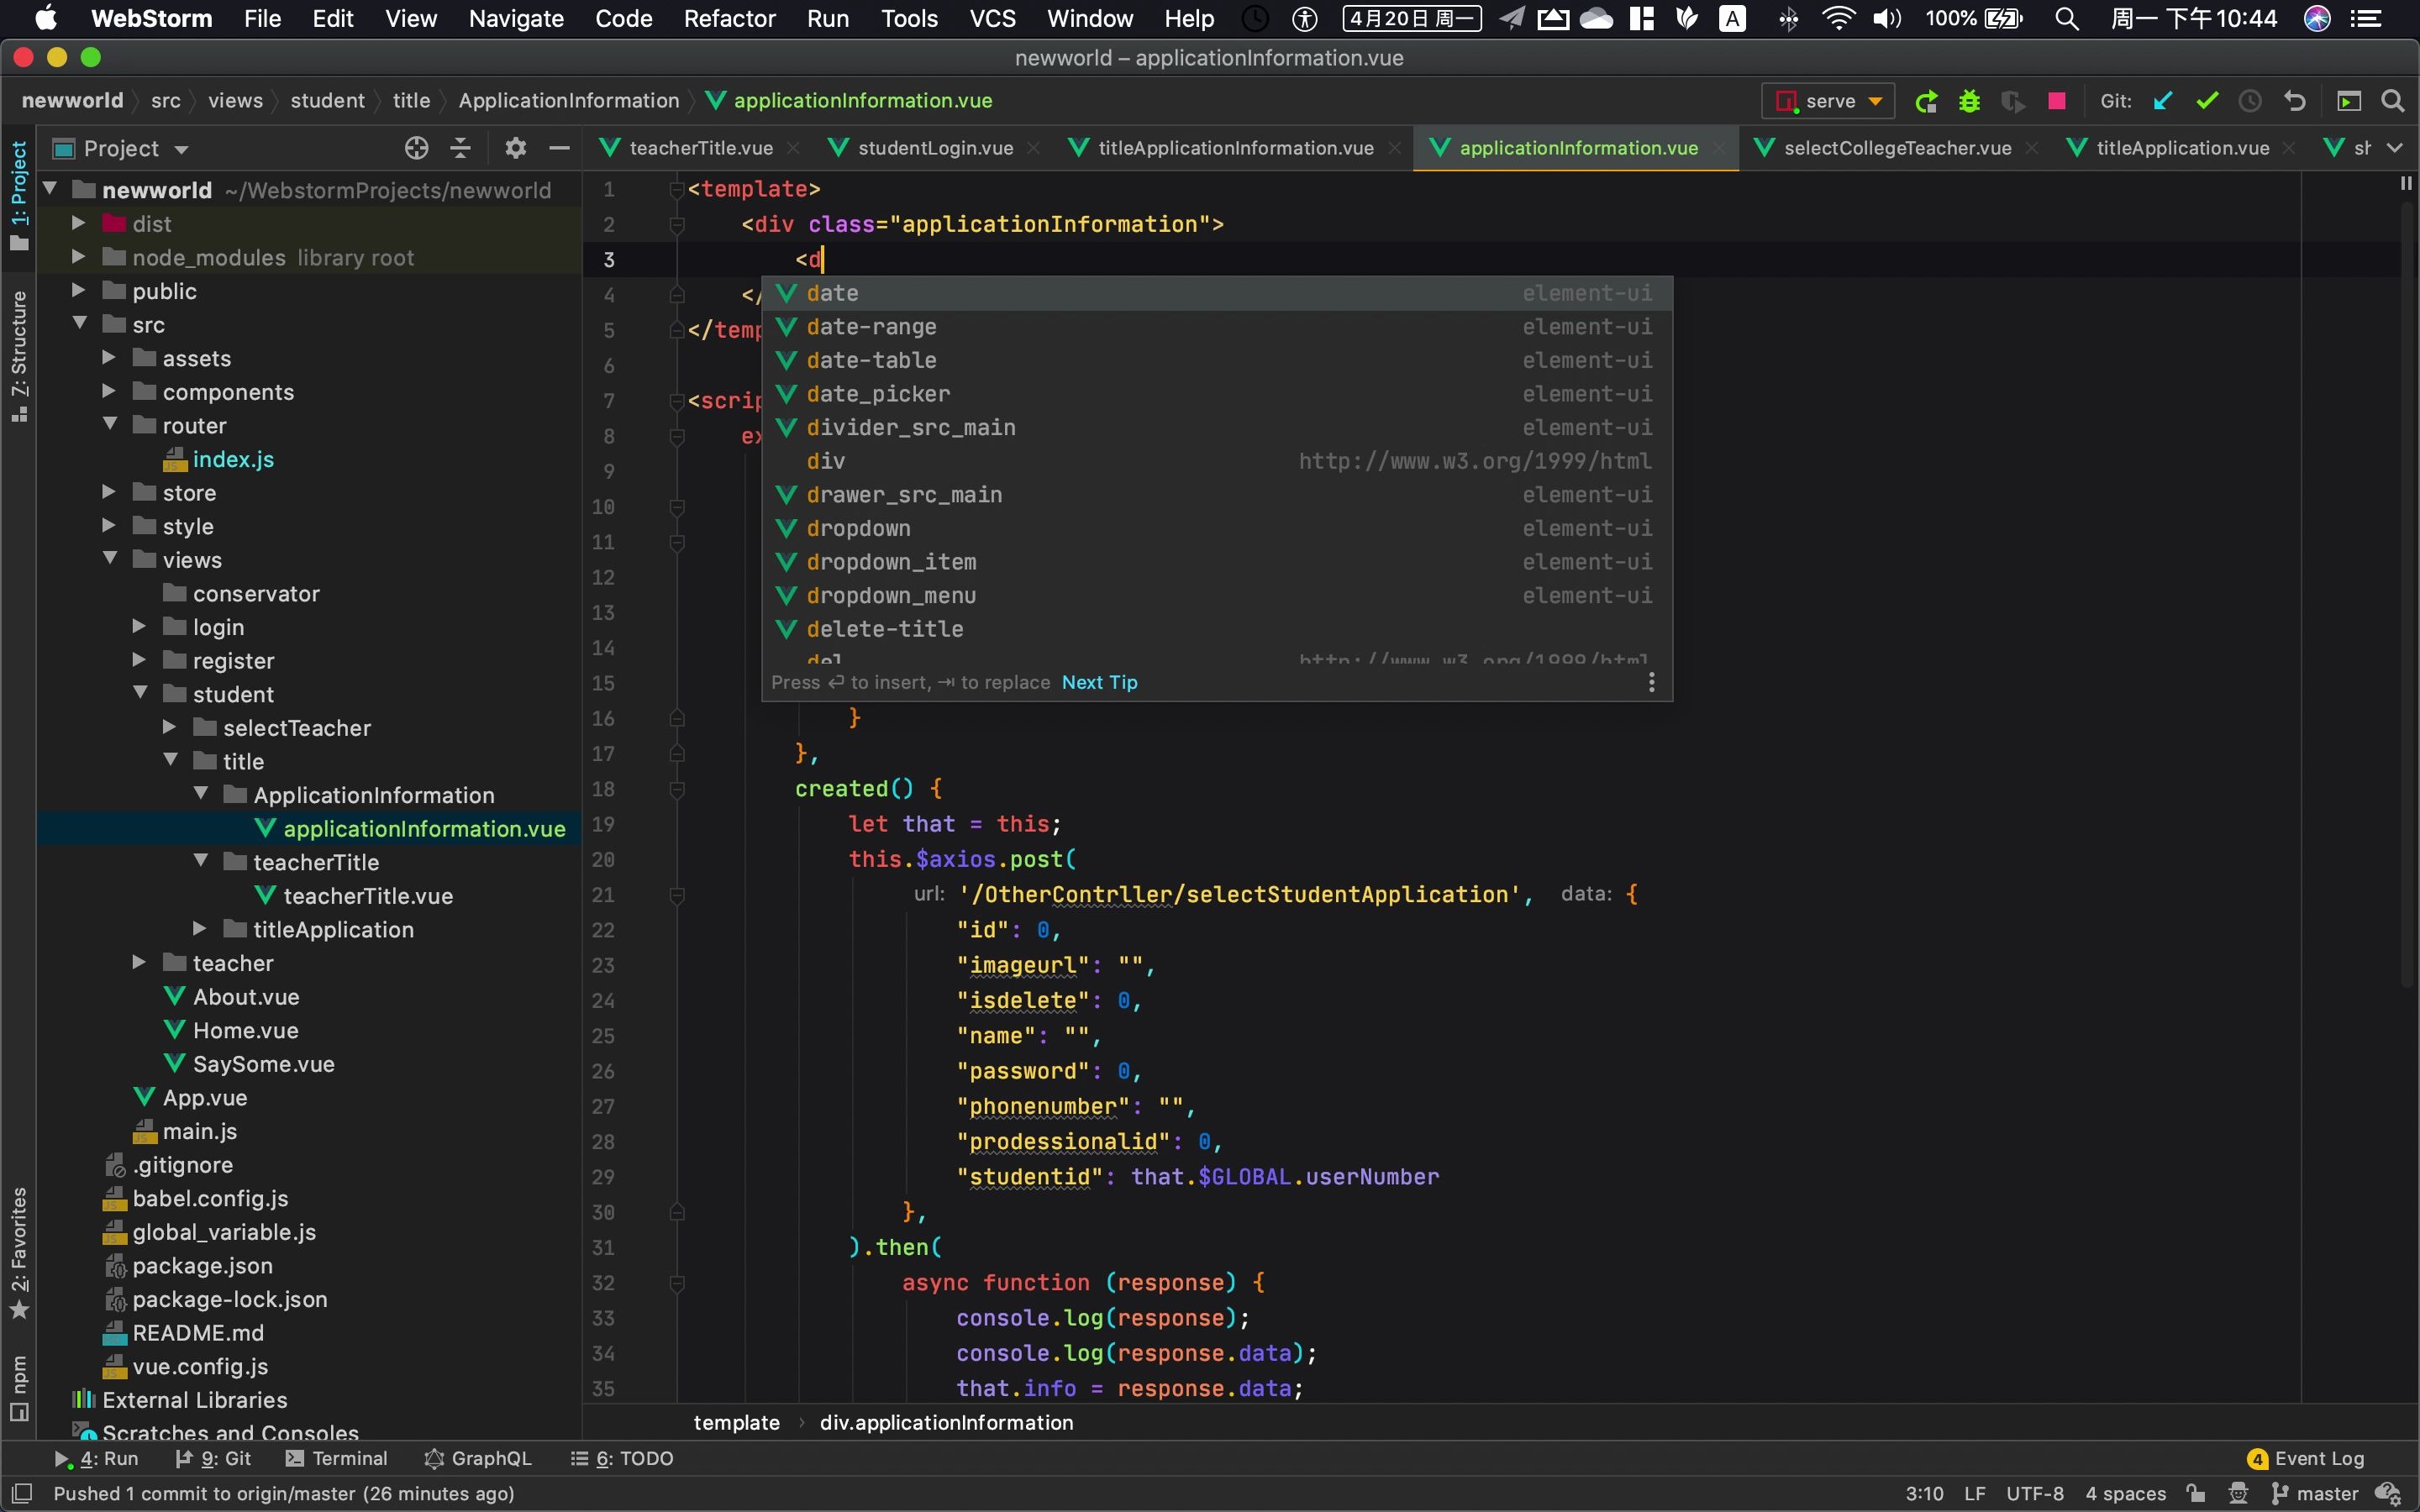Click the Rerun serve icon

[x=1926, y=101]
